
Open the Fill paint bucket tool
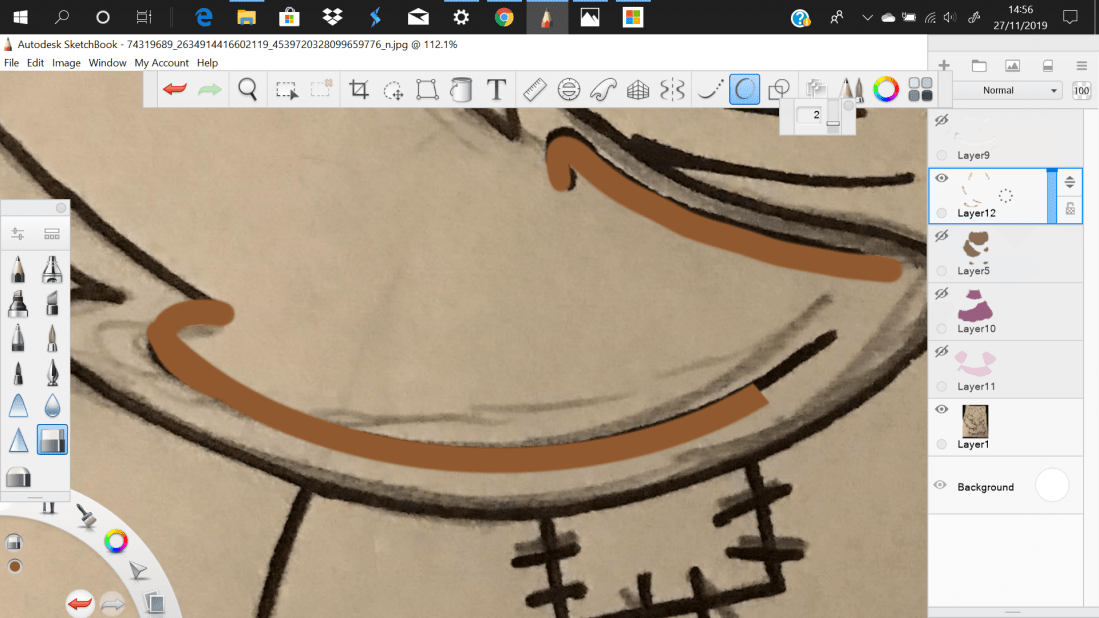tap(461, 89)
